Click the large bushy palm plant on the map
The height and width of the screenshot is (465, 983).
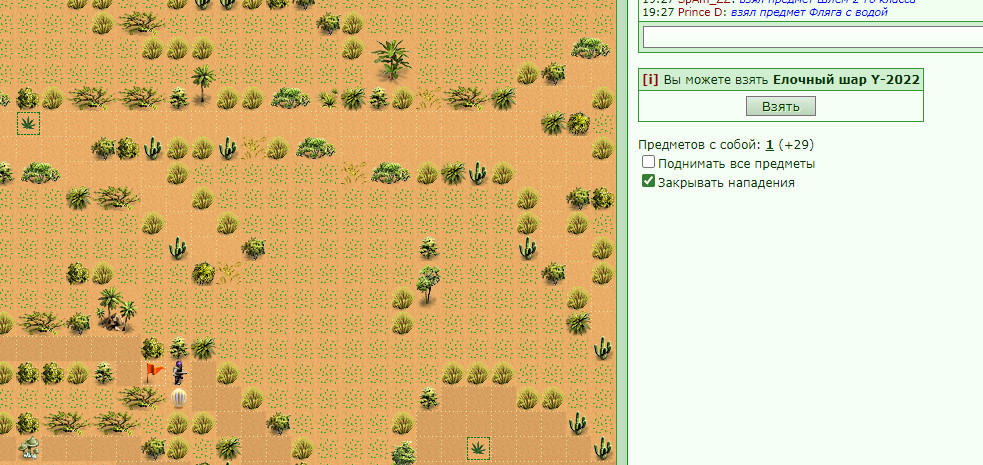coord(392,60)
